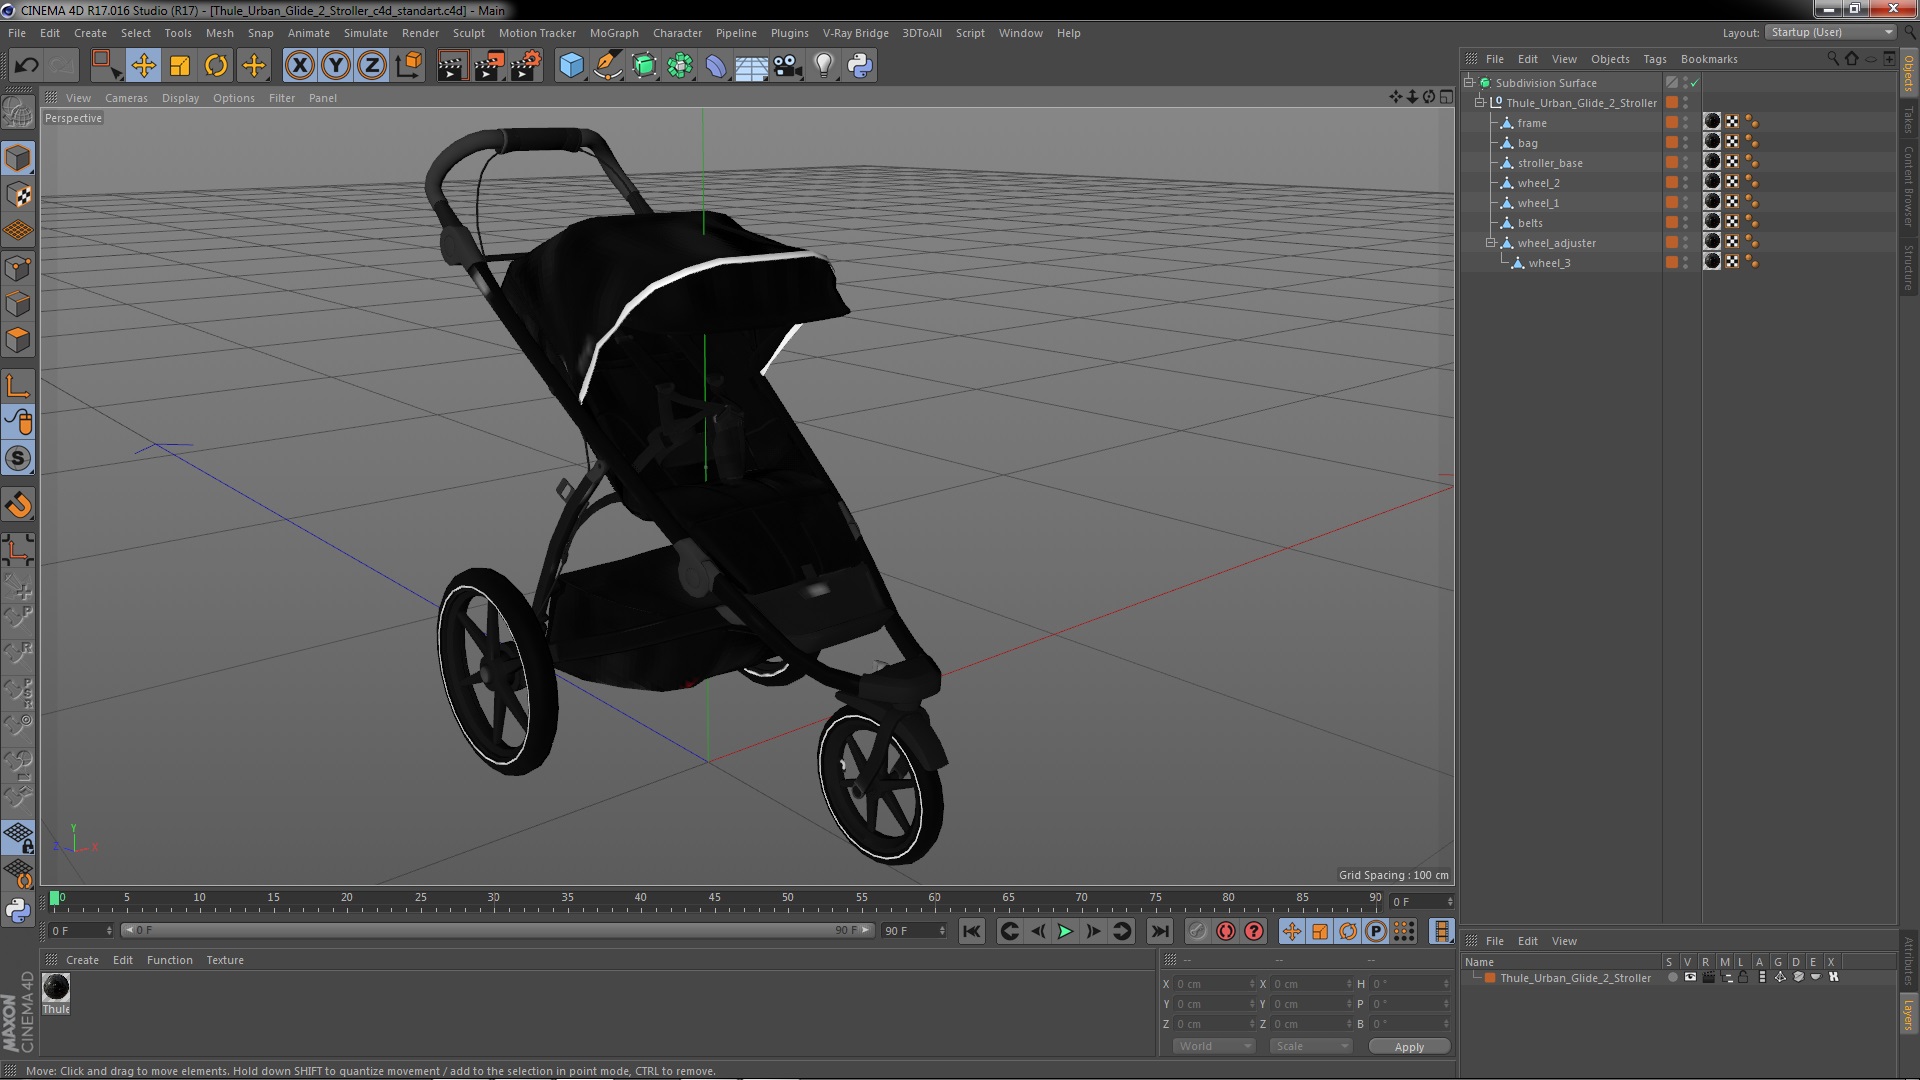The height and width of the screenshot is (1080, 1920).
Task: Open the MoGraph menu
Action: click(x=614, y=33)
